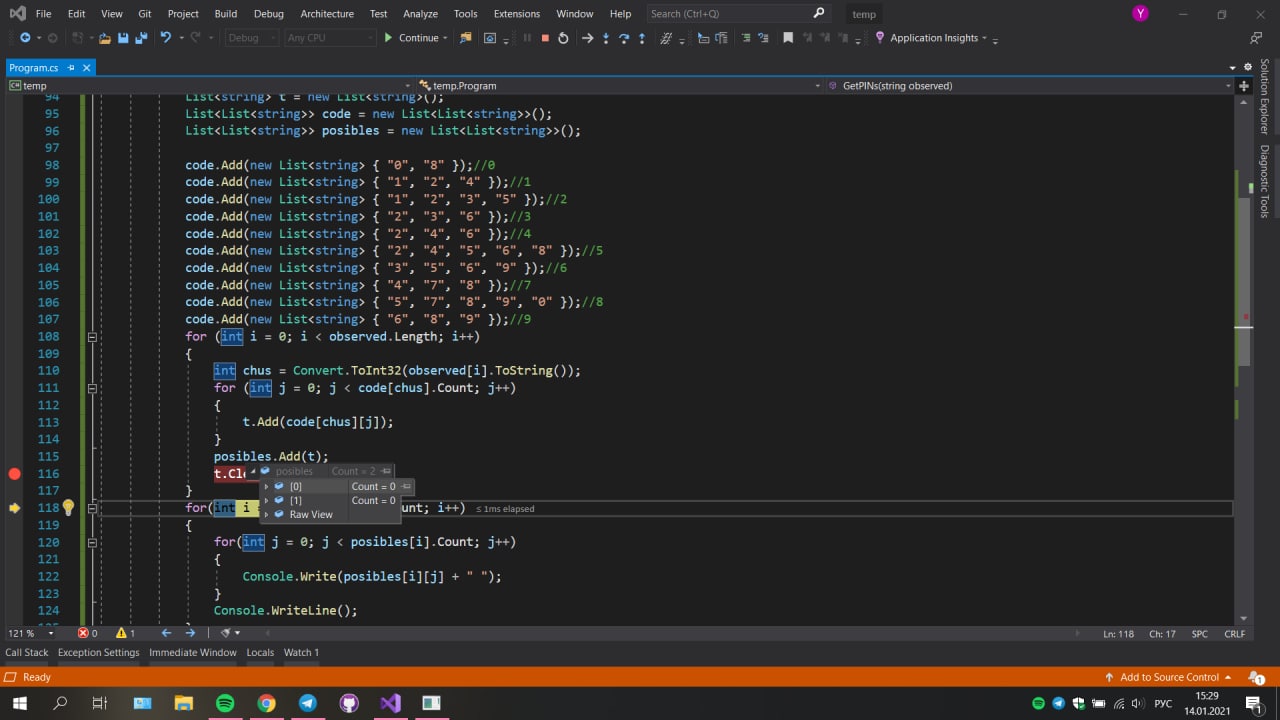The height and width of the screenshot is (720, 1280).
Task: Click the red breakpoint on line 116
Action: pos(14,474)
